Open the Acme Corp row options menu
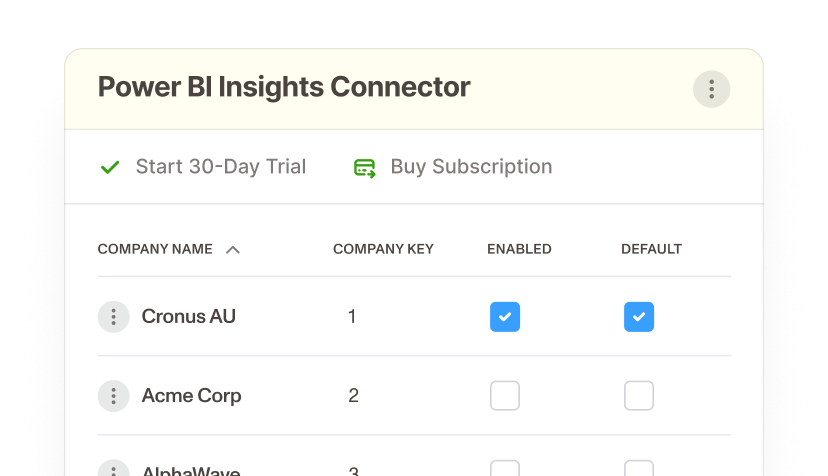828x476 pixels. pos(114,396)
